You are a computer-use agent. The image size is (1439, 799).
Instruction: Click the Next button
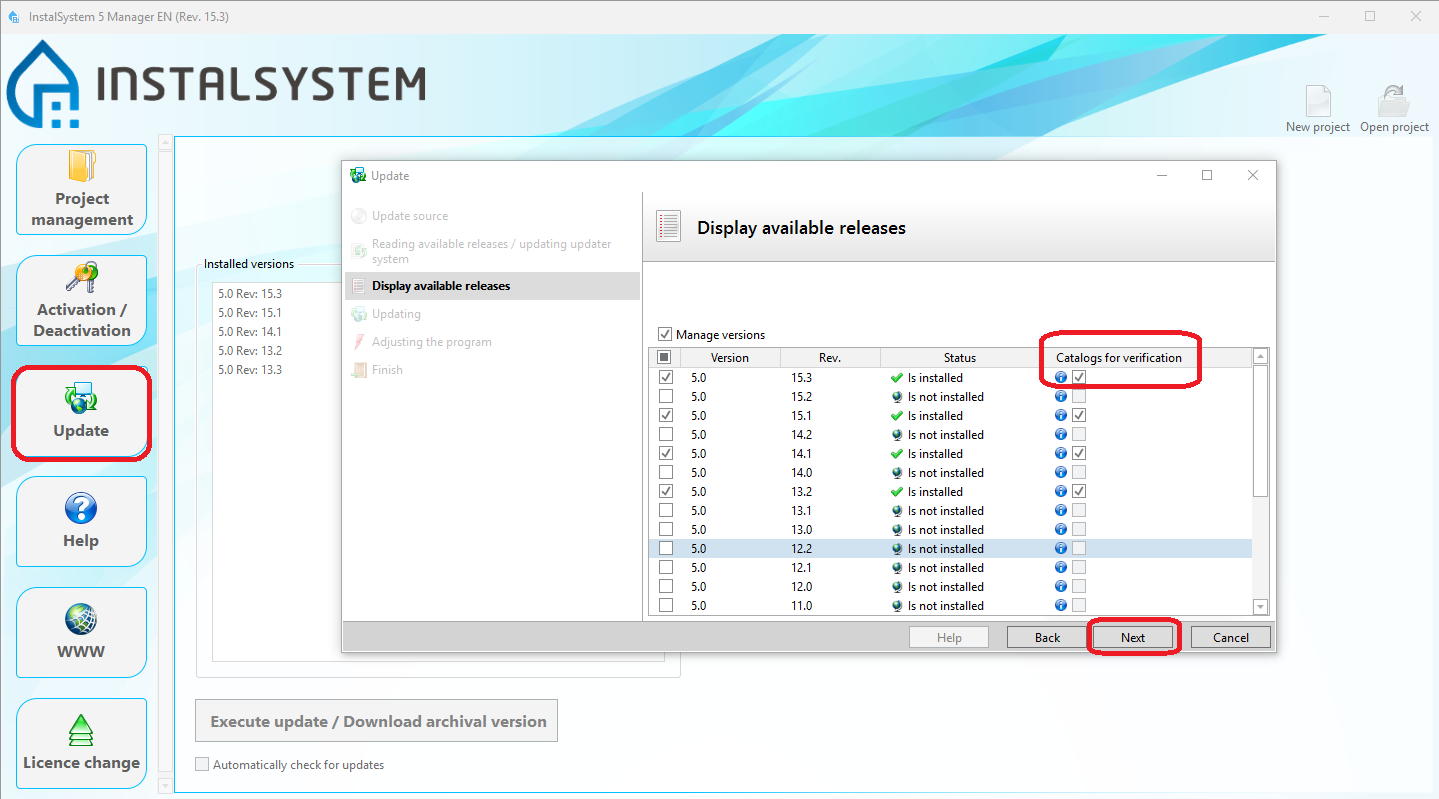click(x=1133, y=637)
